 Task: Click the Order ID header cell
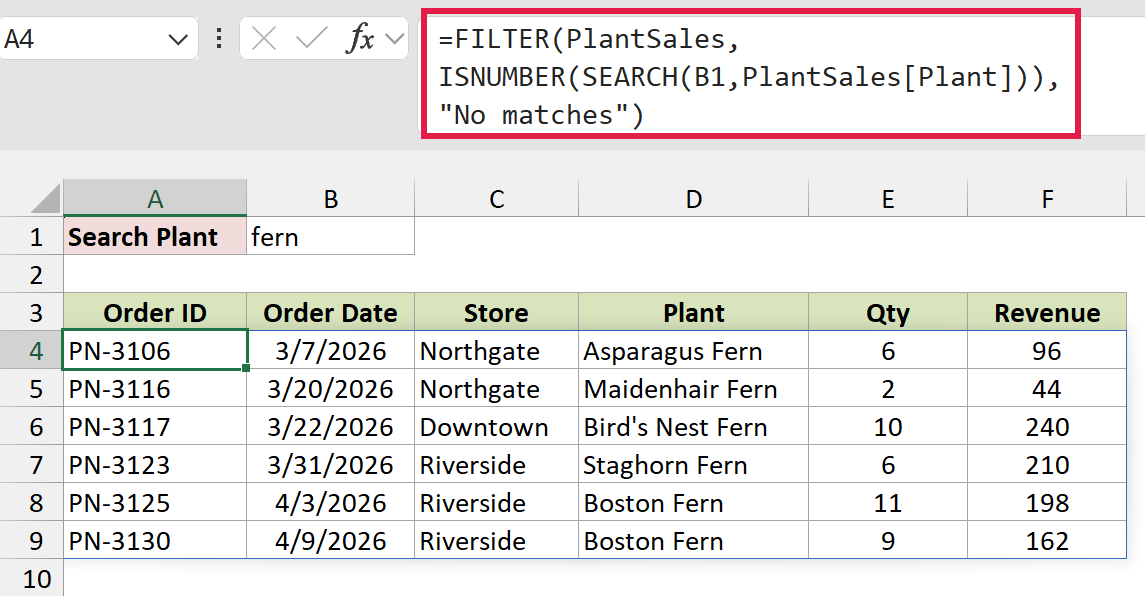[x=155, y=313]
